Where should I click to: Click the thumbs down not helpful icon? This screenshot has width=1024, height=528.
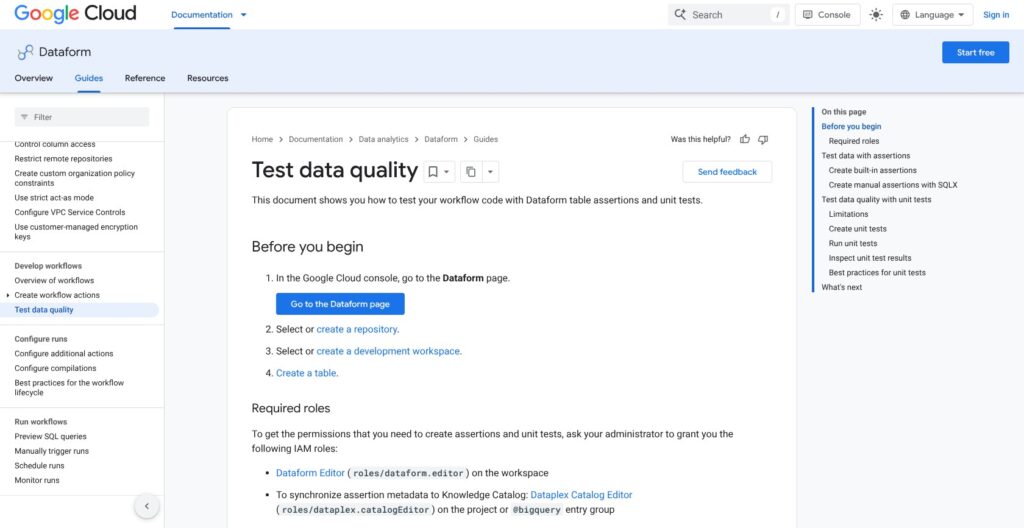click(x=763, y=139)
